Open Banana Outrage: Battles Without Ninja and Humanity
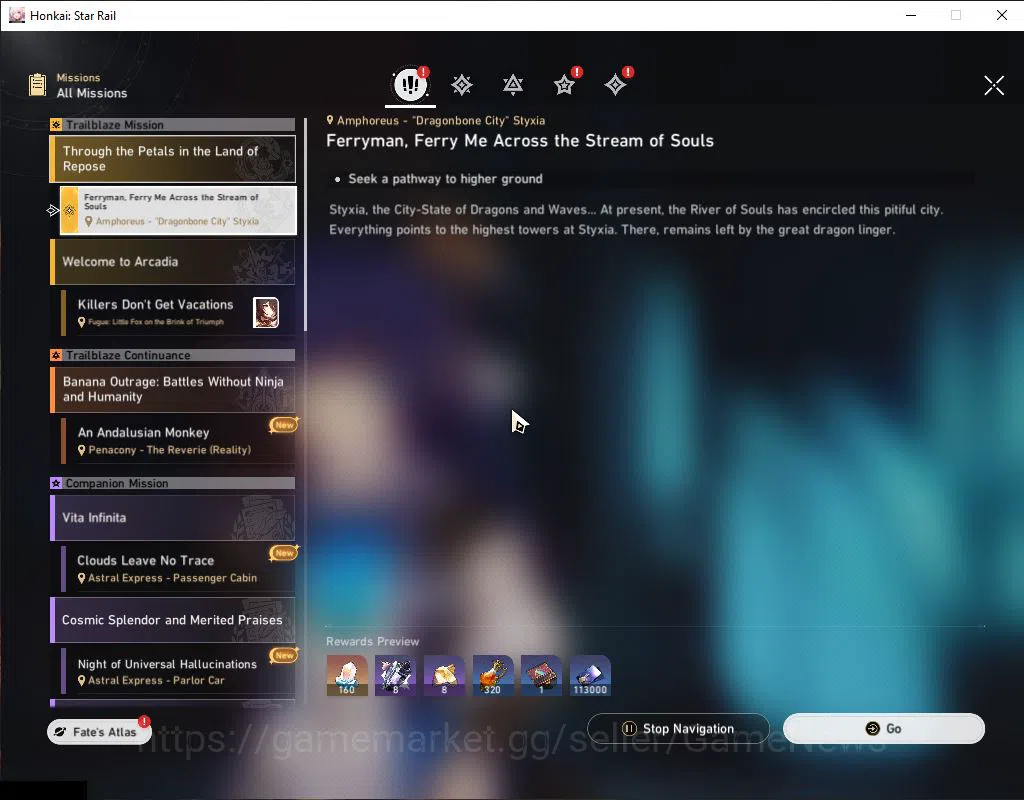This screenshot has height=800, width=1024. point(173,389)
